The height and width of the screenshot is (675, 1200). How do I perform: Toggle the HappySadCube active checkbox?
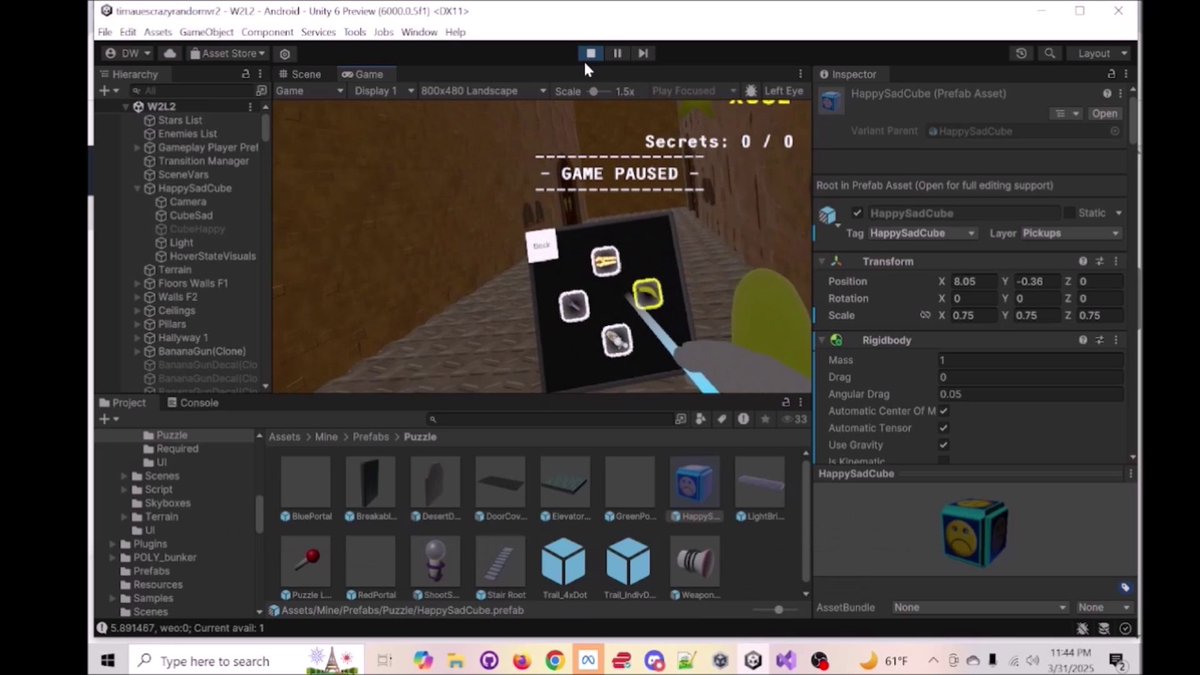857,212
